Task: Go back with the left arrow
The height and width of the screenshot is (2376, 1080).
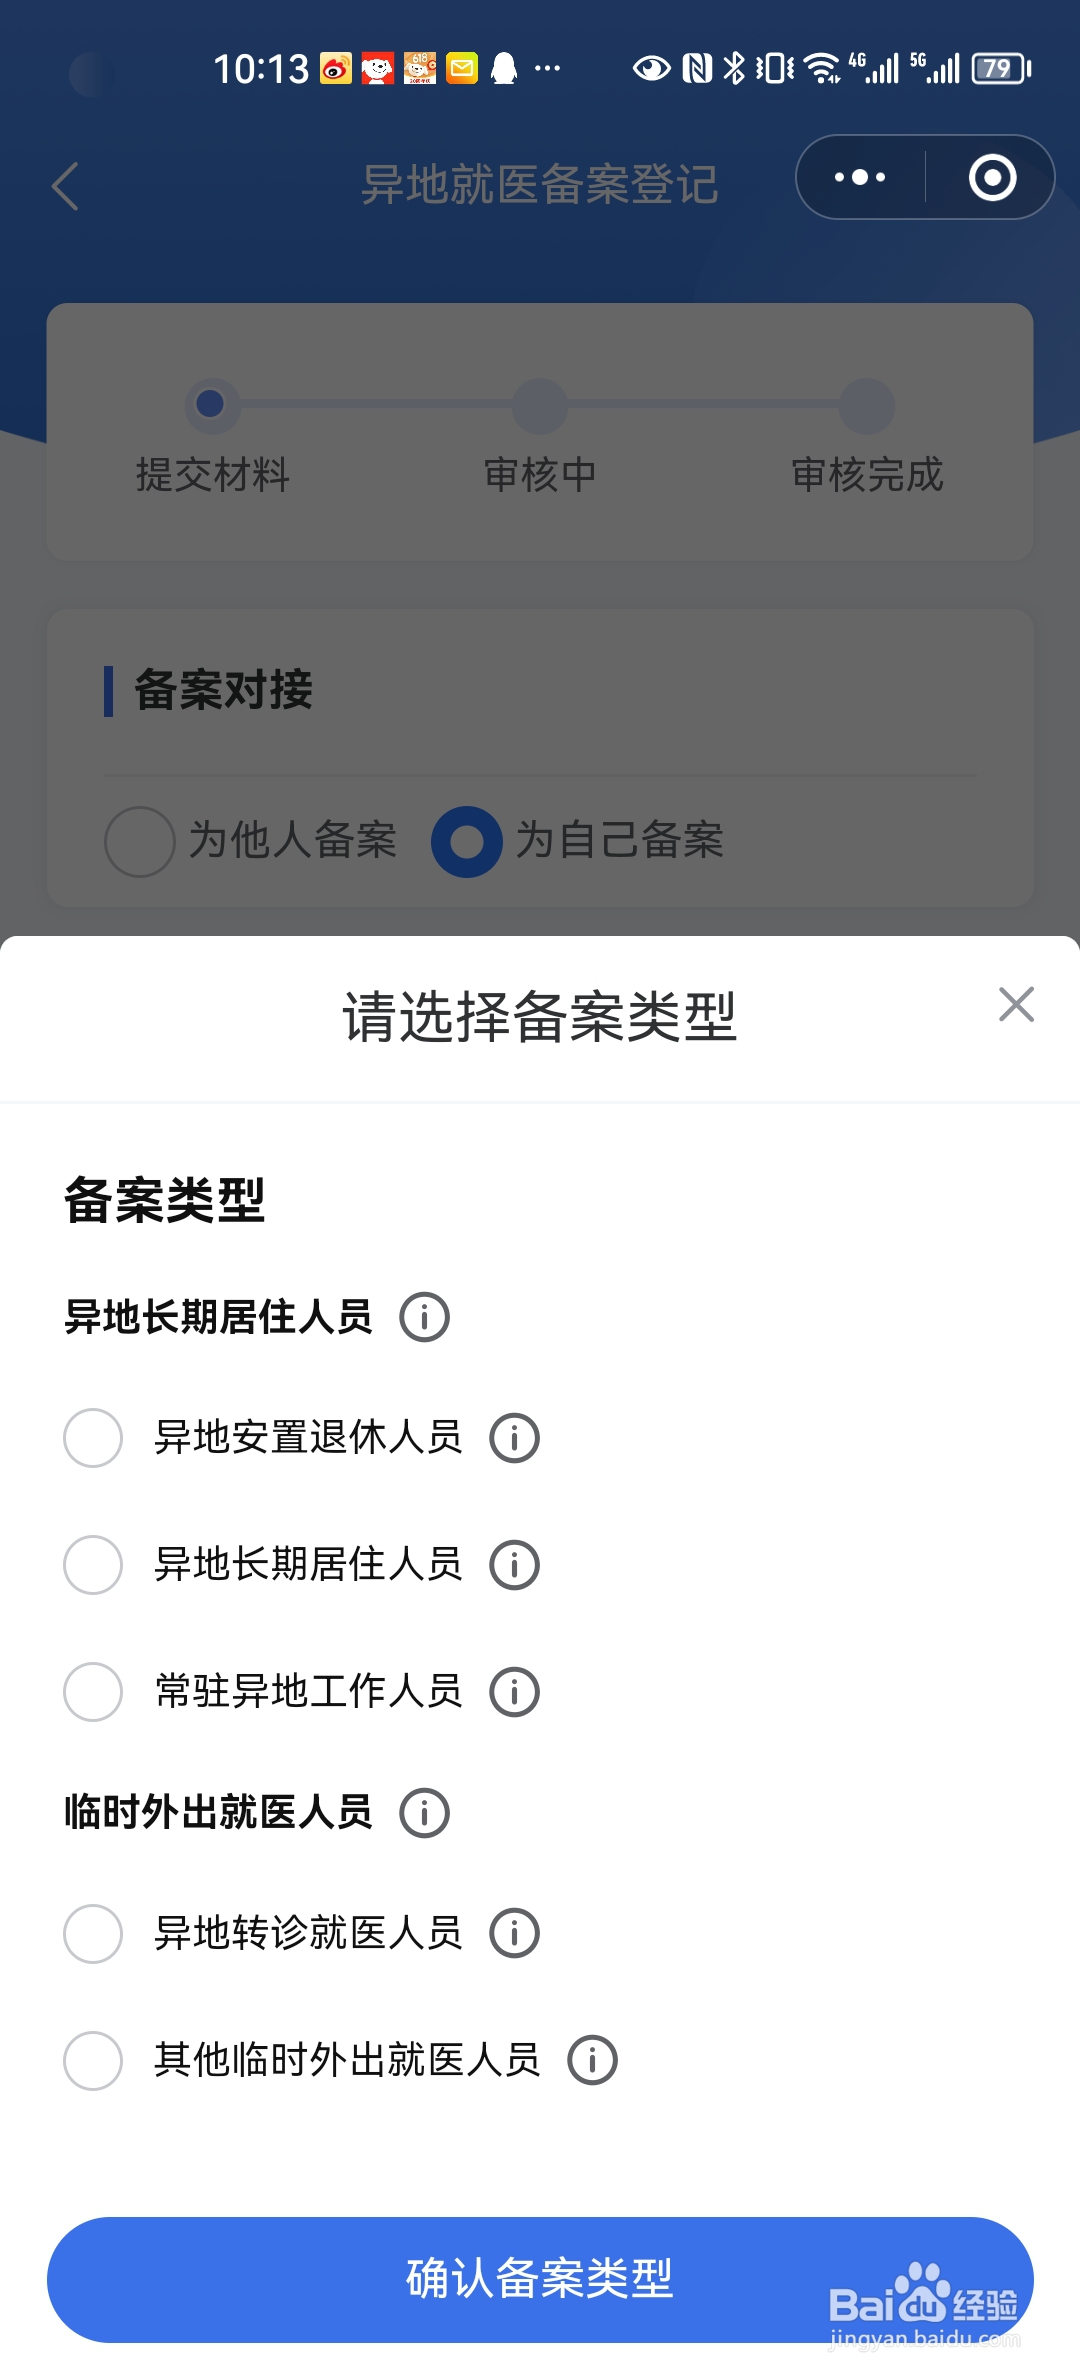Action: 66,186
